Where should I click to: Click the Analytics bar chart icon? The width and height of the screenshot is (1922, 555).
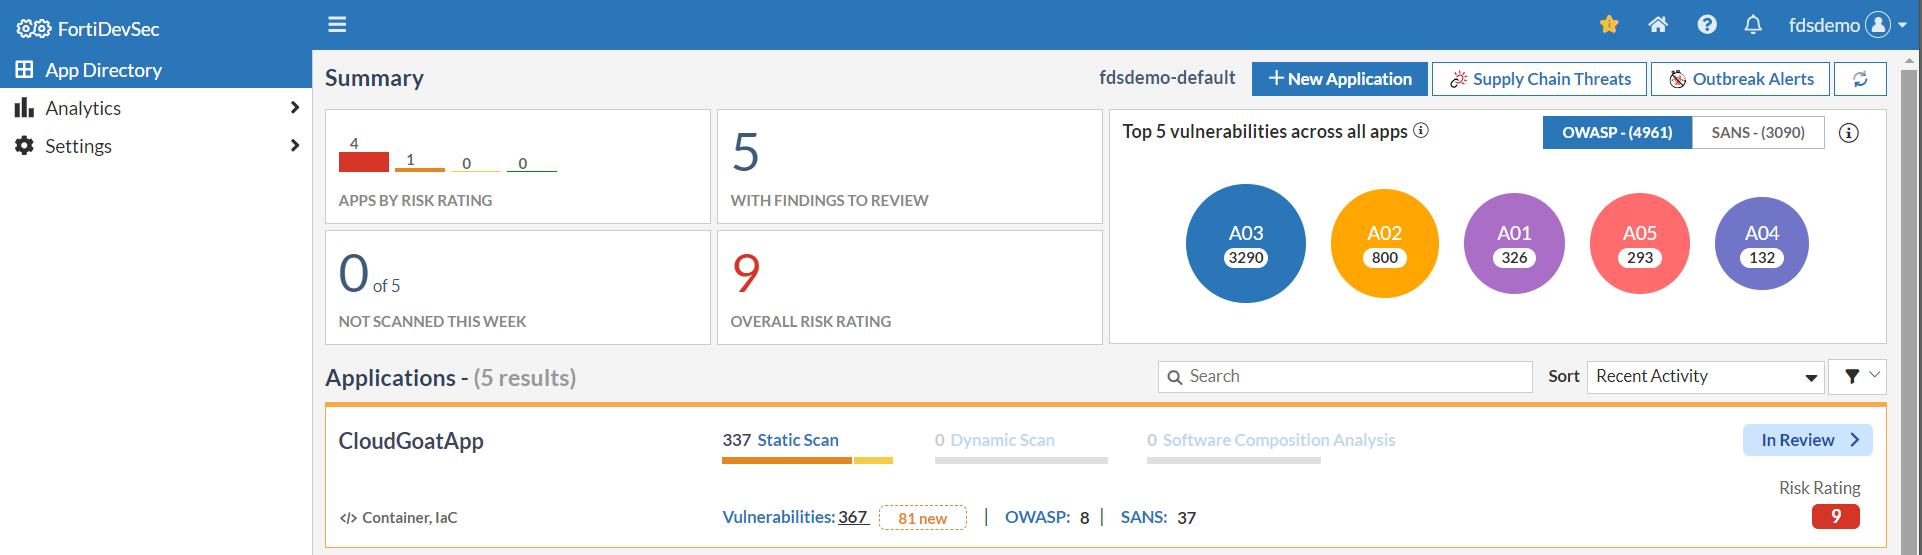pyautogui.click(x=24, y=107)
